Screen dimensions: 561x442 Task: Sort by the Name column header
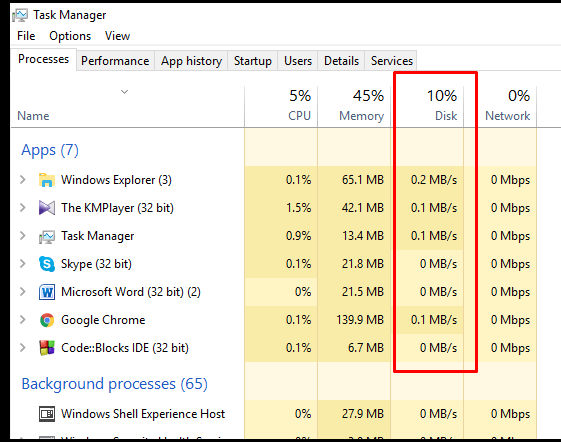pos(33,116)
